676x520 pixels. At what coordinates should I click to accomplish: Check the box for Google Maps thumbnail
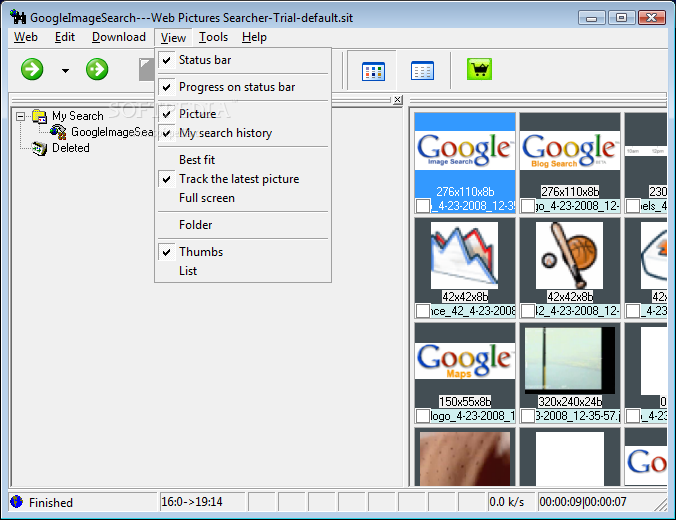tap(423, 416)
